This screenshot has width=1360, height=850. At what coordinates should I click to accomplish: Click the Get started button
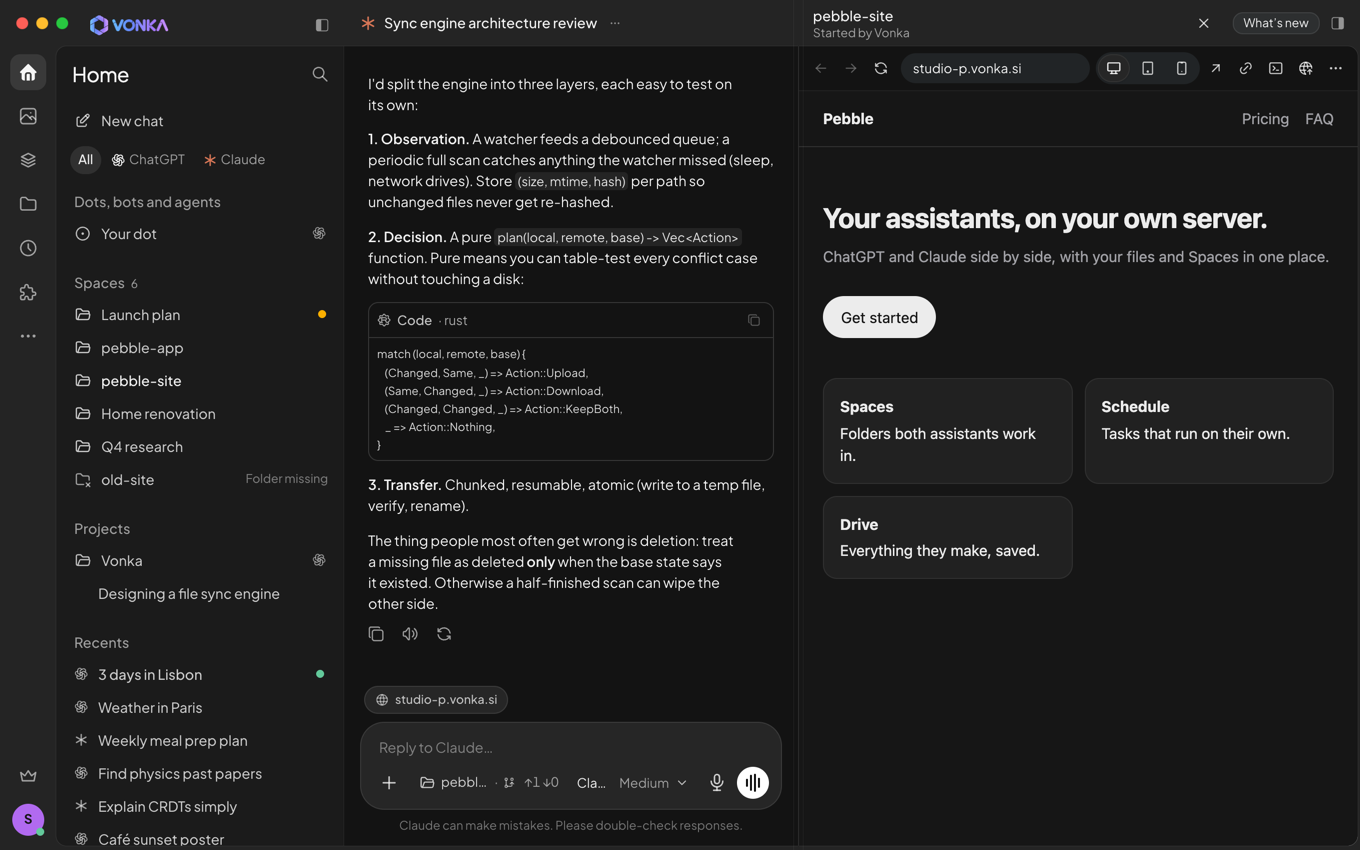pyautogui.click(x=879, y=317)
